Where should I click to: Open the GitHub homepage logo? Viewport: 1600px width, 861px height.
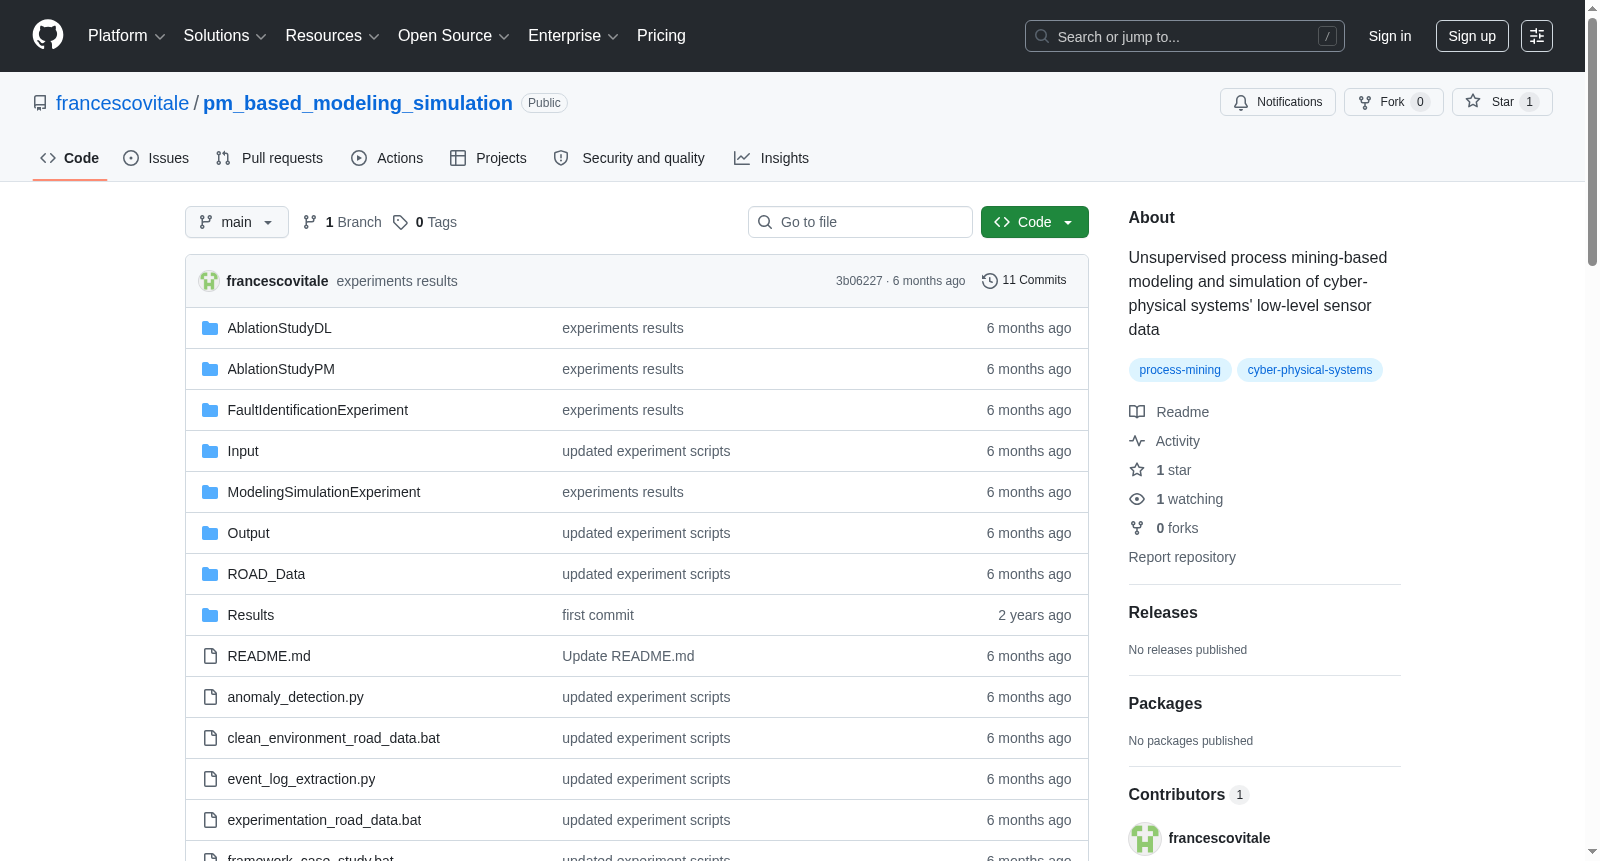pyautogui.click(x=48, y=36)
